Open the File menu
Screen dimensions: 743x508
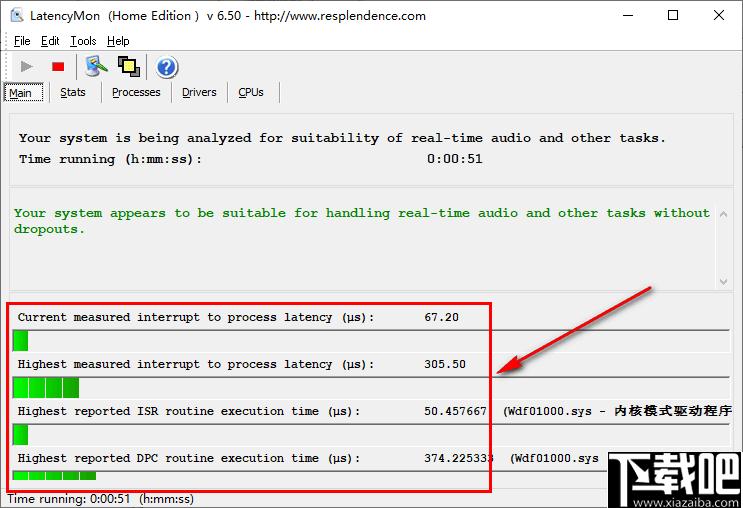[x=22, y=41]
